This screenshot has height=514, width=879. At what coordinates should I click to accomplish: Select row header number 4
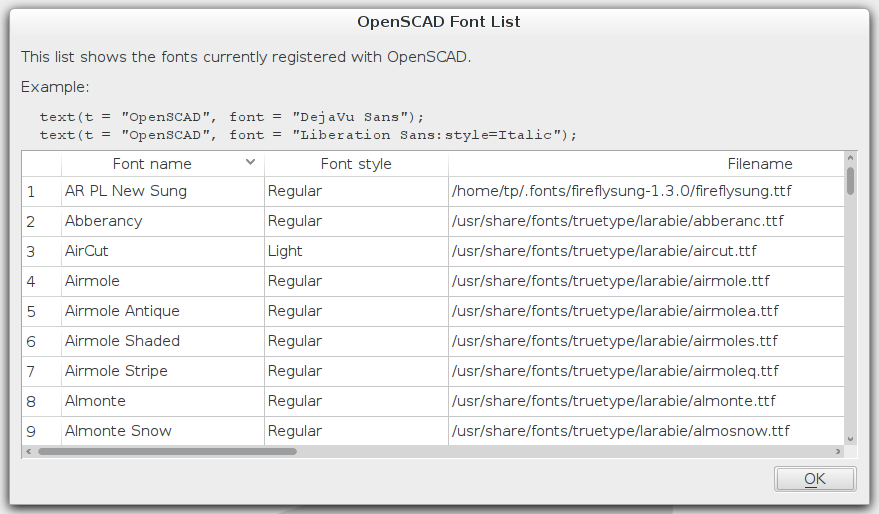[41, 281]
